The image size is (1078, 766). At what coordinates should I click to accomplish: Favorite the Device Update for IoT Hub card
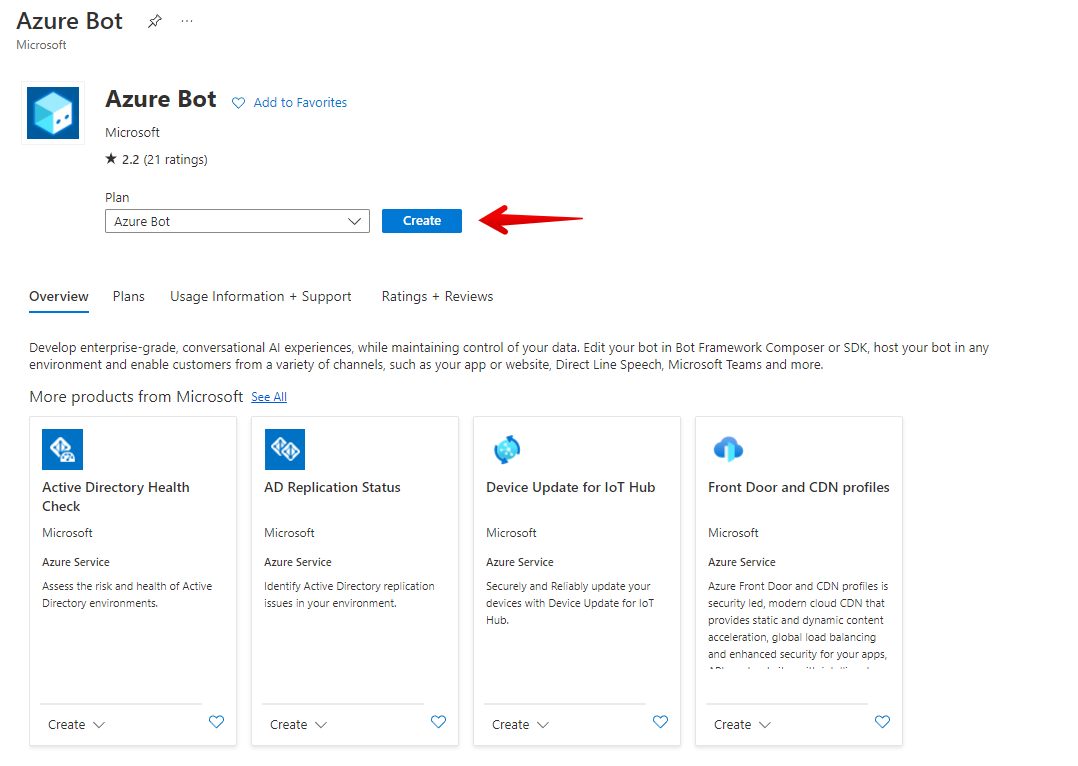pos(661,722)
